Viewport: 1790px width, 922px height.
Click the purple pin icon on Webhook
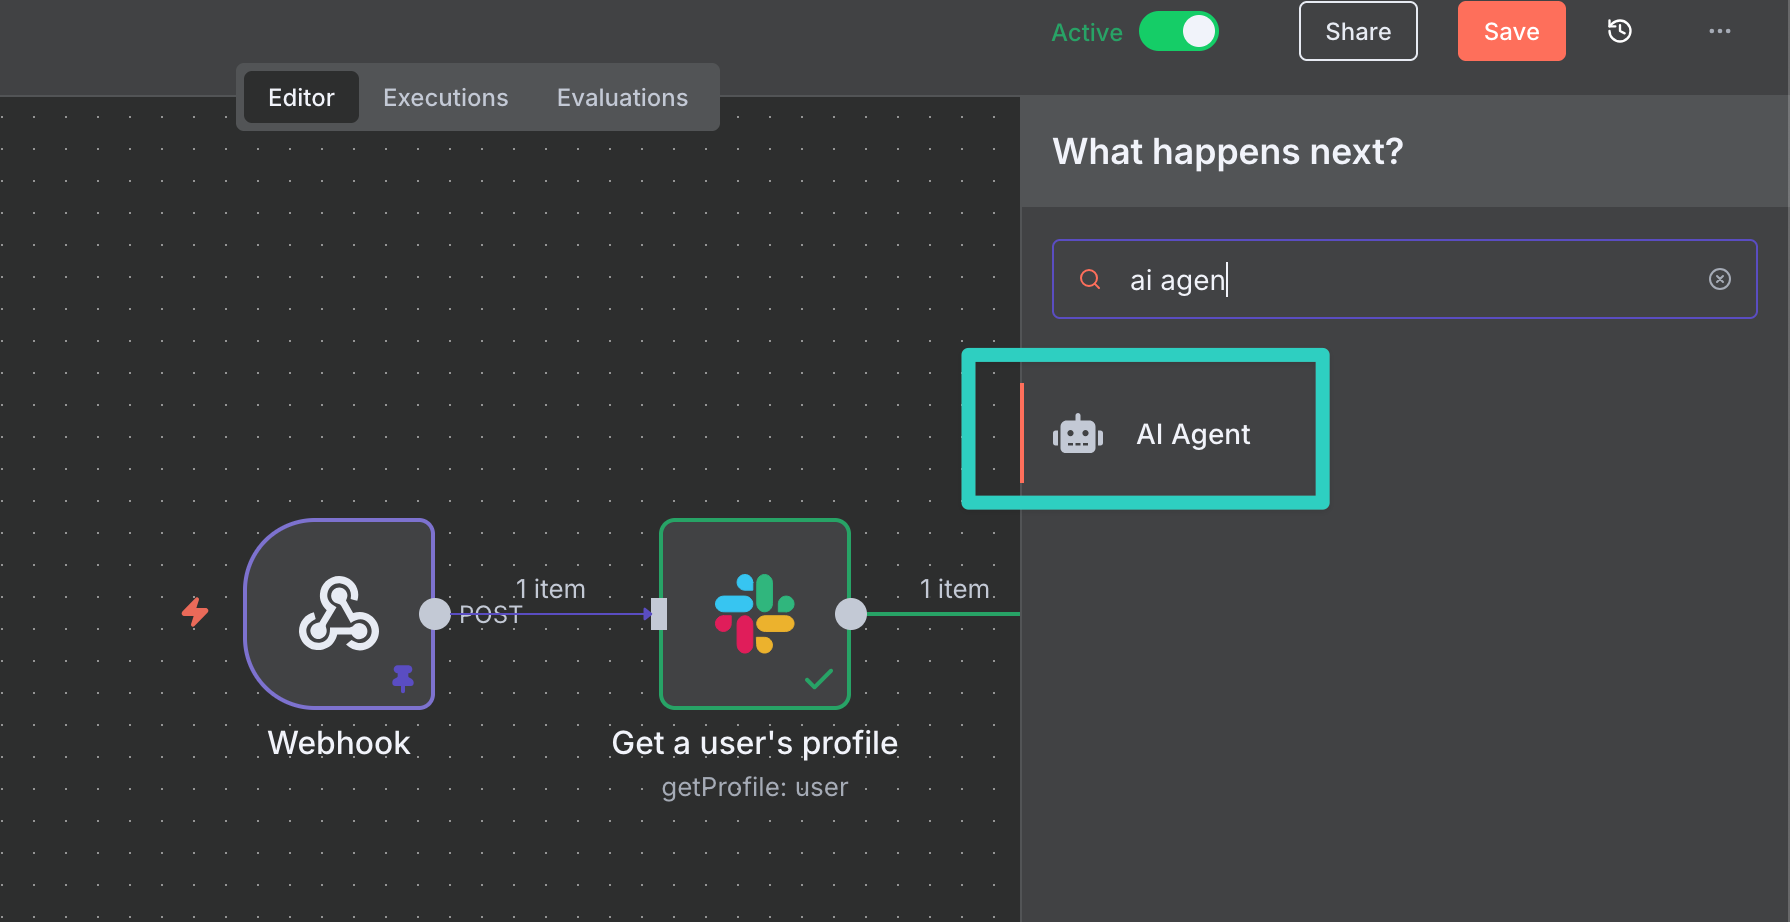(x=403, y=678)
